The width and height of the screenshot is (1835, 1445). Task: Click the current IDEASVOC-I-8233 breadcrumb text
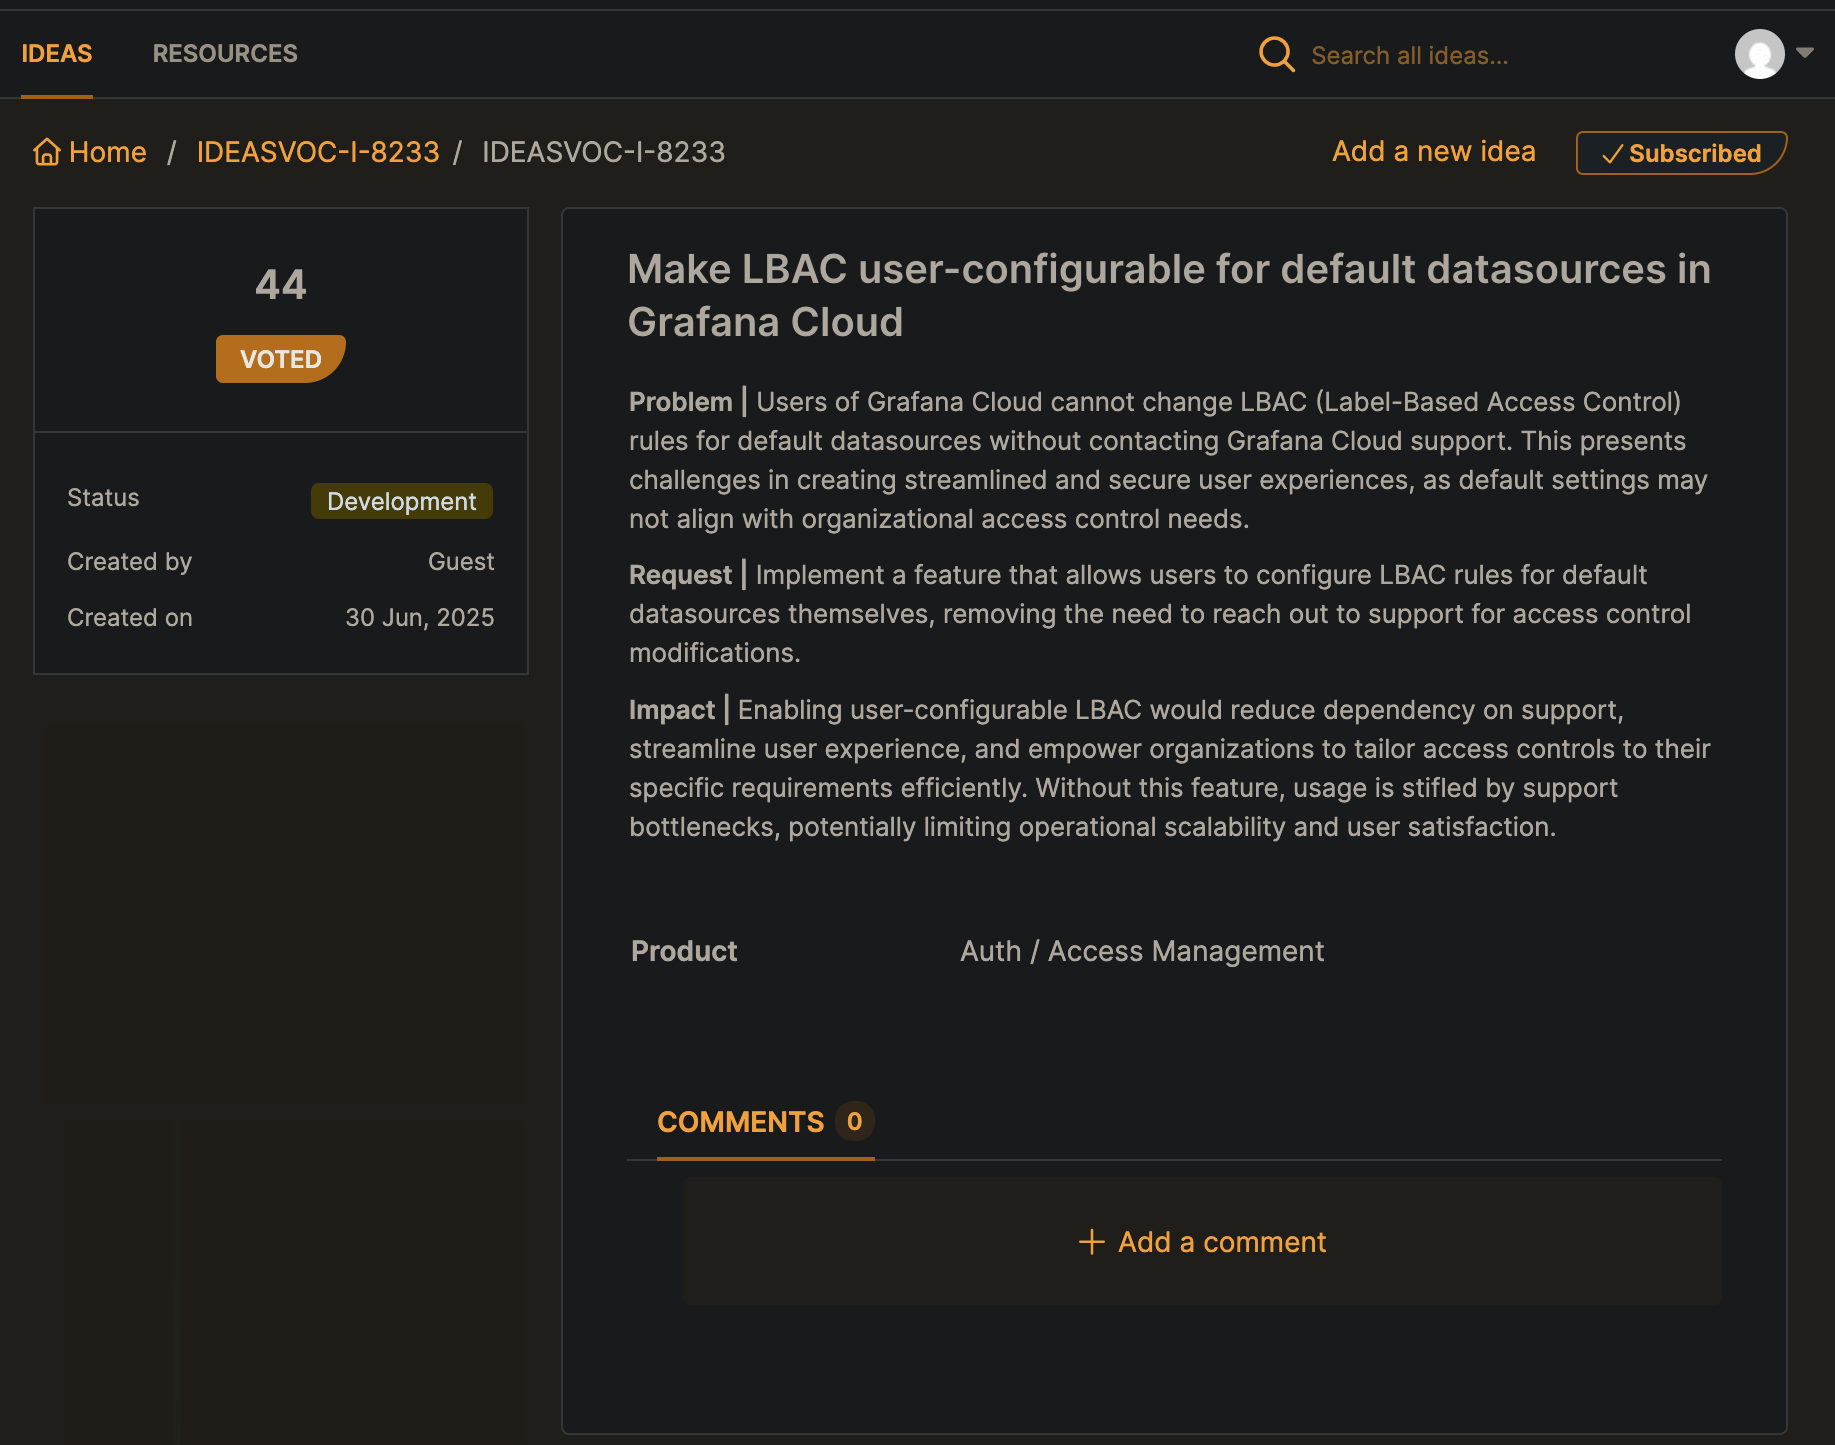604,152
